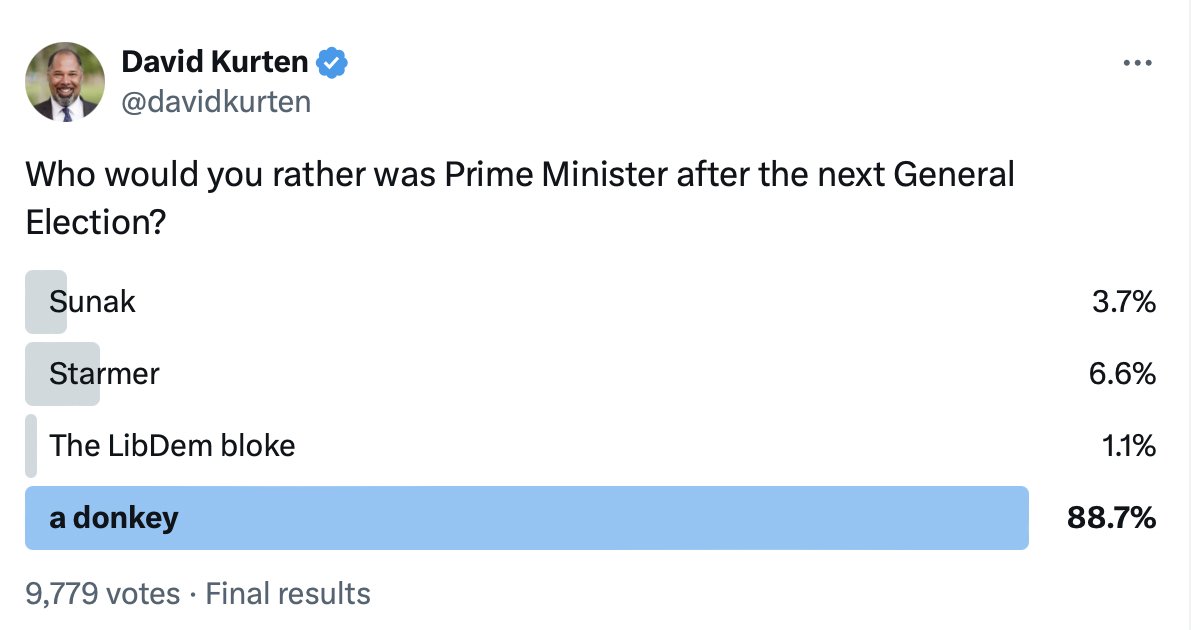Click the small gray Sunak result bar
Viewport: 1200px width, 630px height.
(x=46, y=302)
